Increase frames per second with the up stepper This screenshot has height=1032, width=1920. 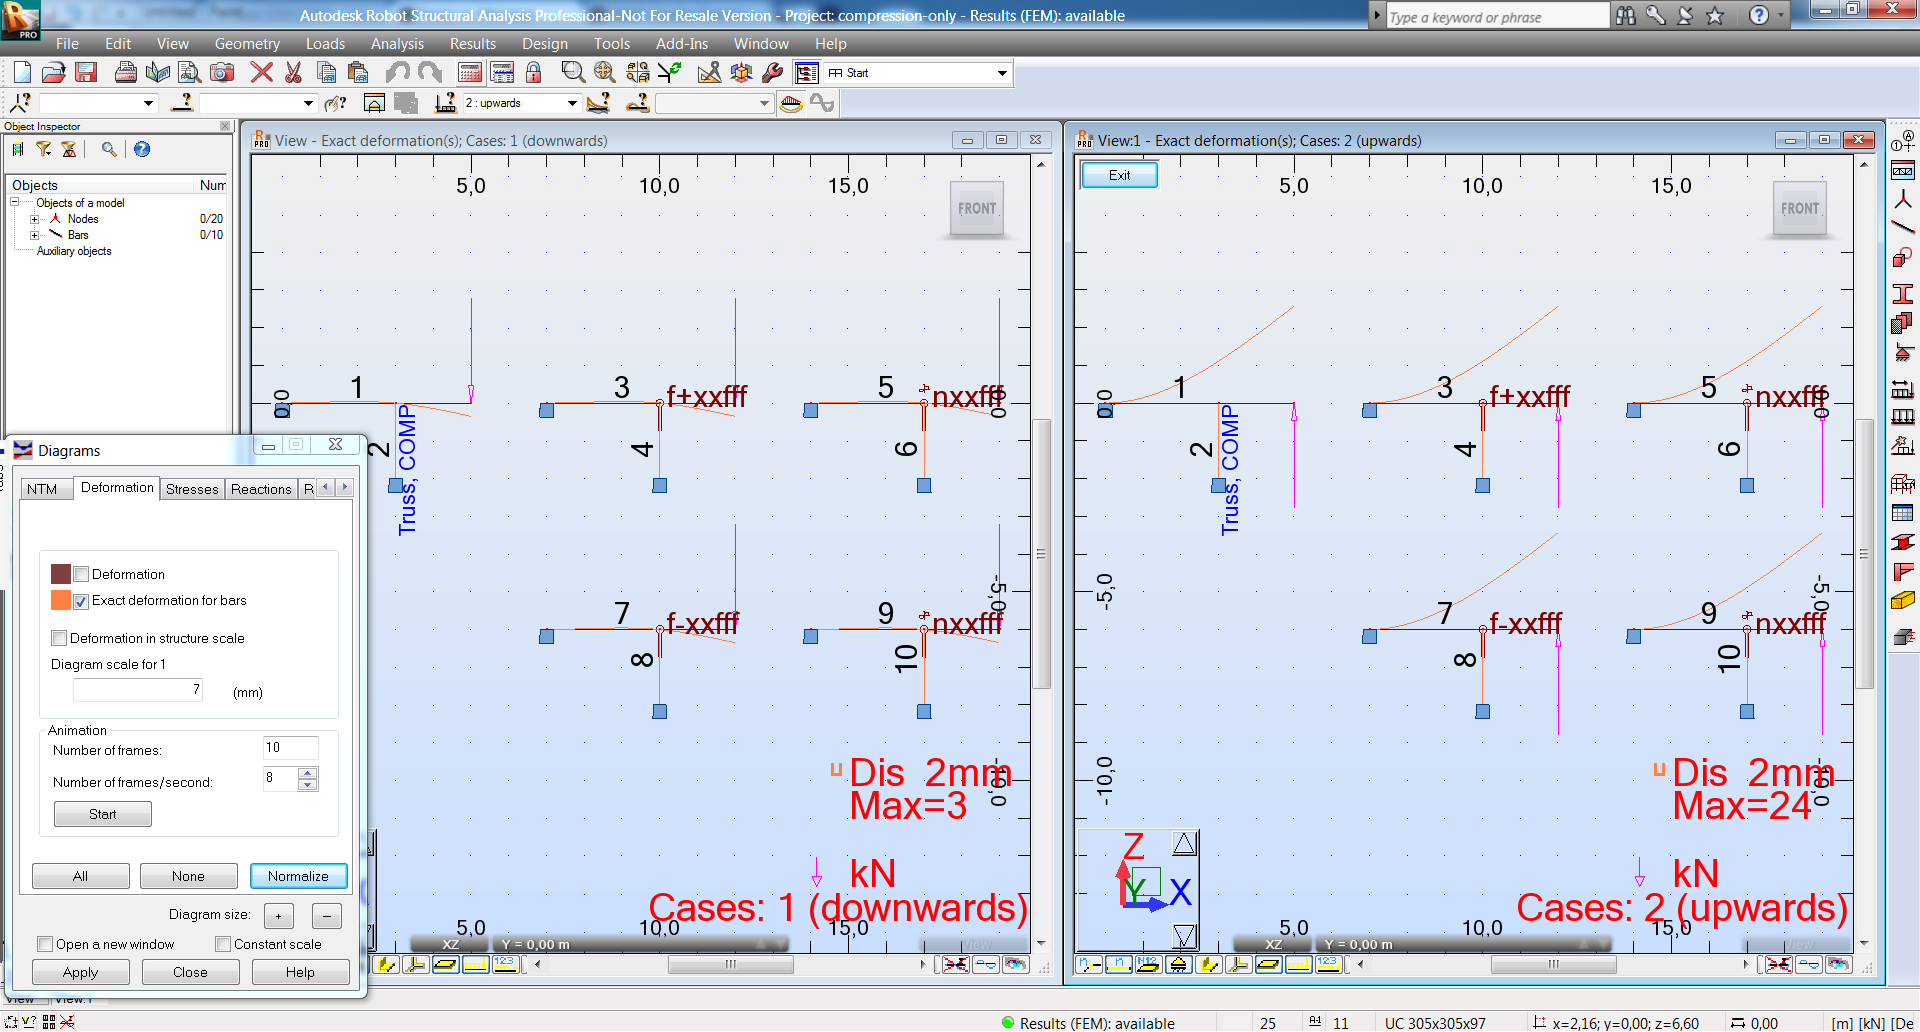(308, 773)
